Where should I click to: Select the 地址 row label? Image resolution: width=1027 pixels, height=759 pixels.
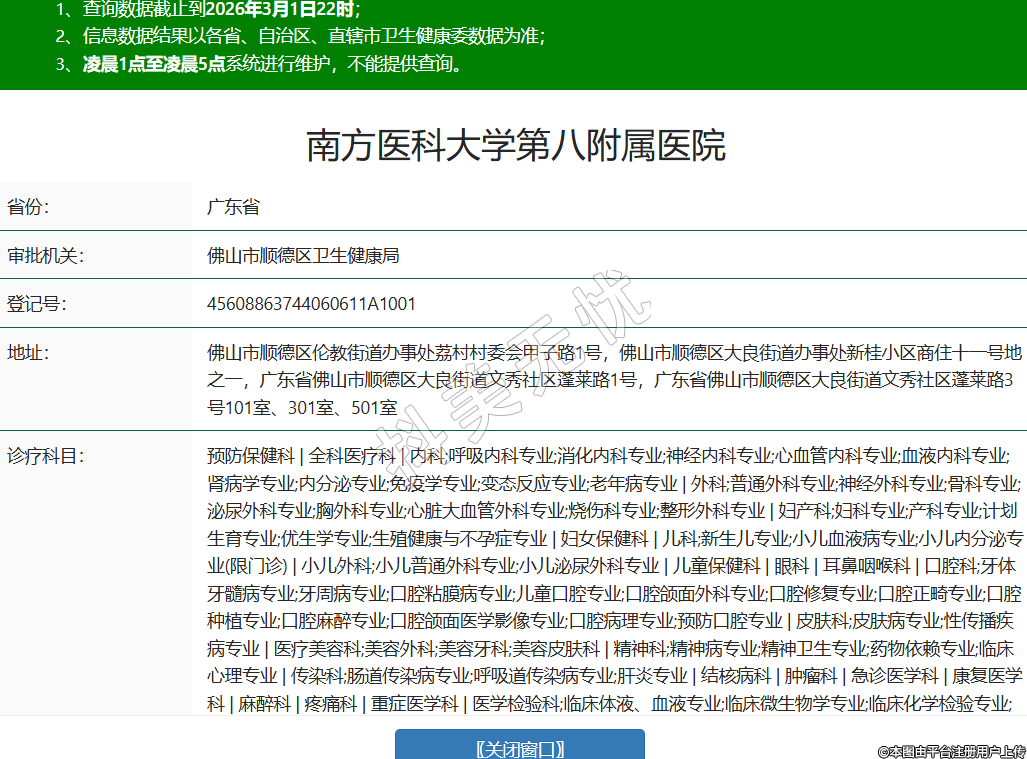point(28,352)
